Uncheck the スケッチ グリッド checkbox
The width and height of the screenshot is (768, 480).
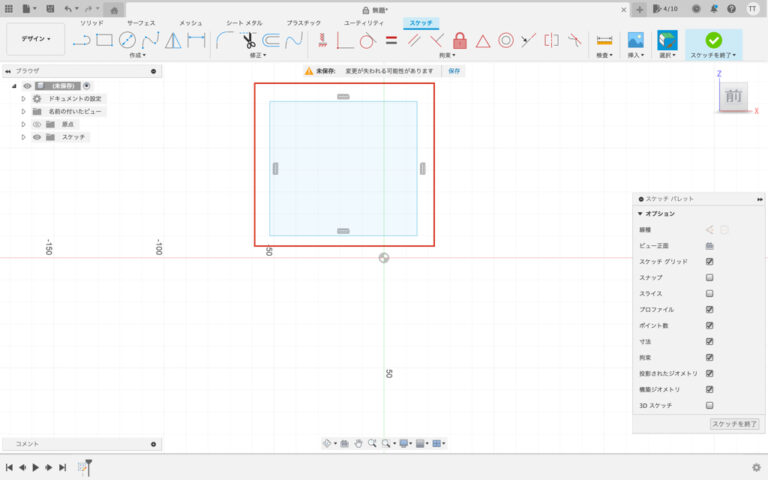(709, 261)
